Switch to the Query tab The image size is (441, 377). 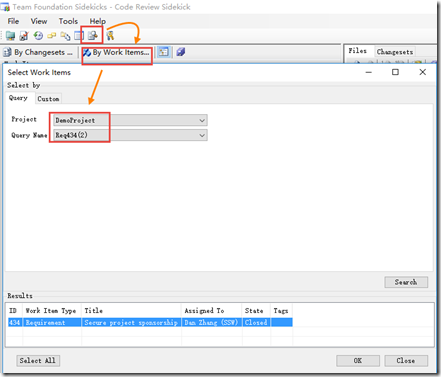point(18,98)
